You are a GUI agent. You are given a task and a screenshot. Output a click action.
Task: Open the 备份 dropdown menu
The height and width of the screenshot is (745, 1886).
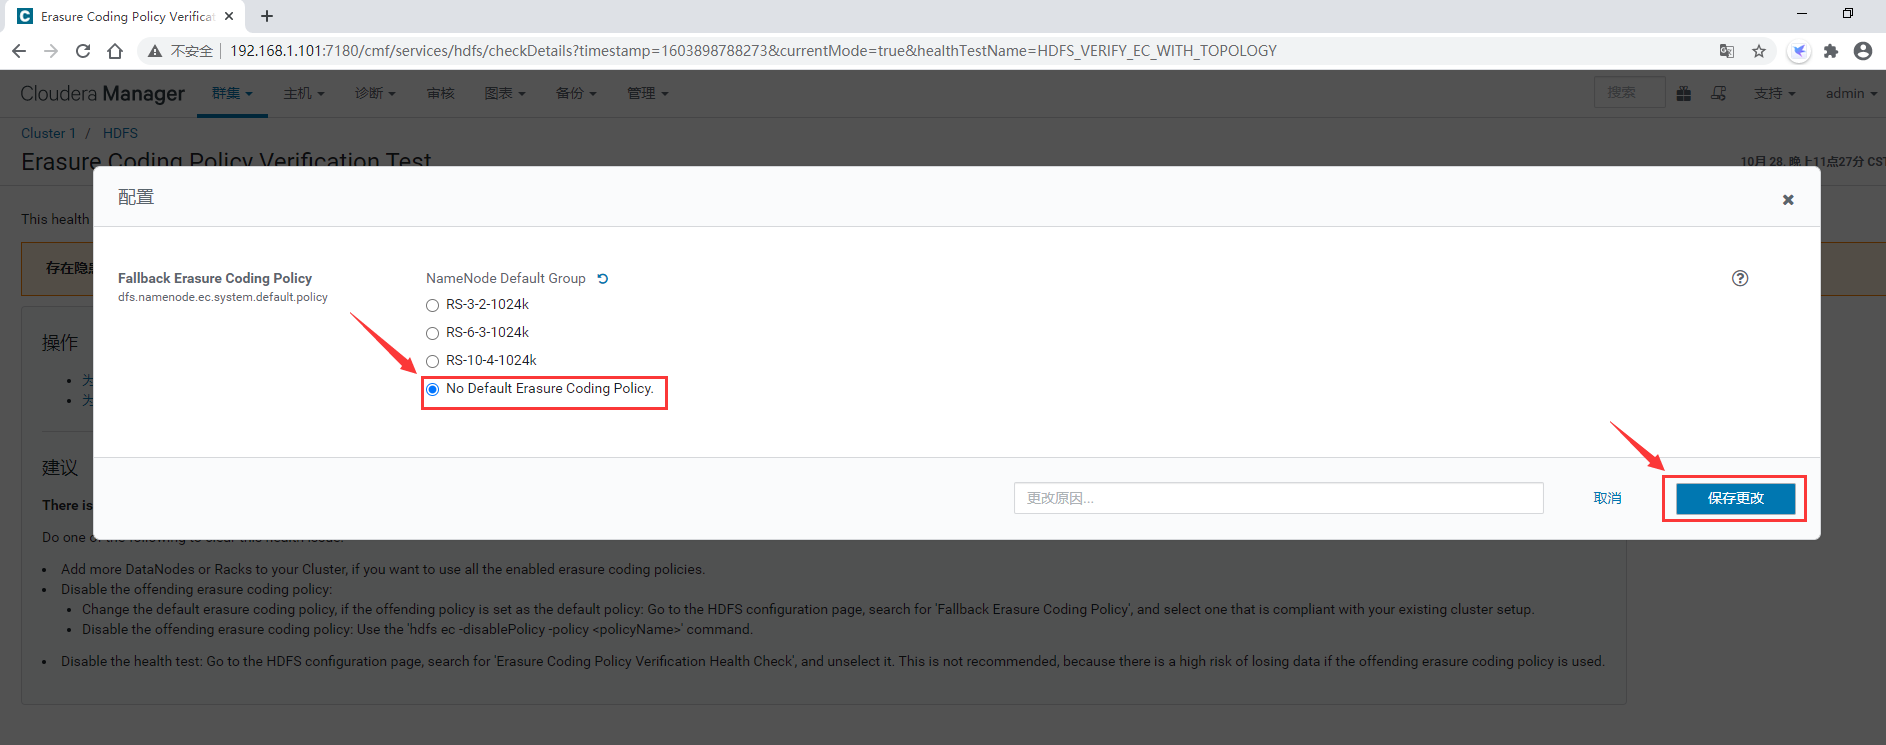coord(576,93)
